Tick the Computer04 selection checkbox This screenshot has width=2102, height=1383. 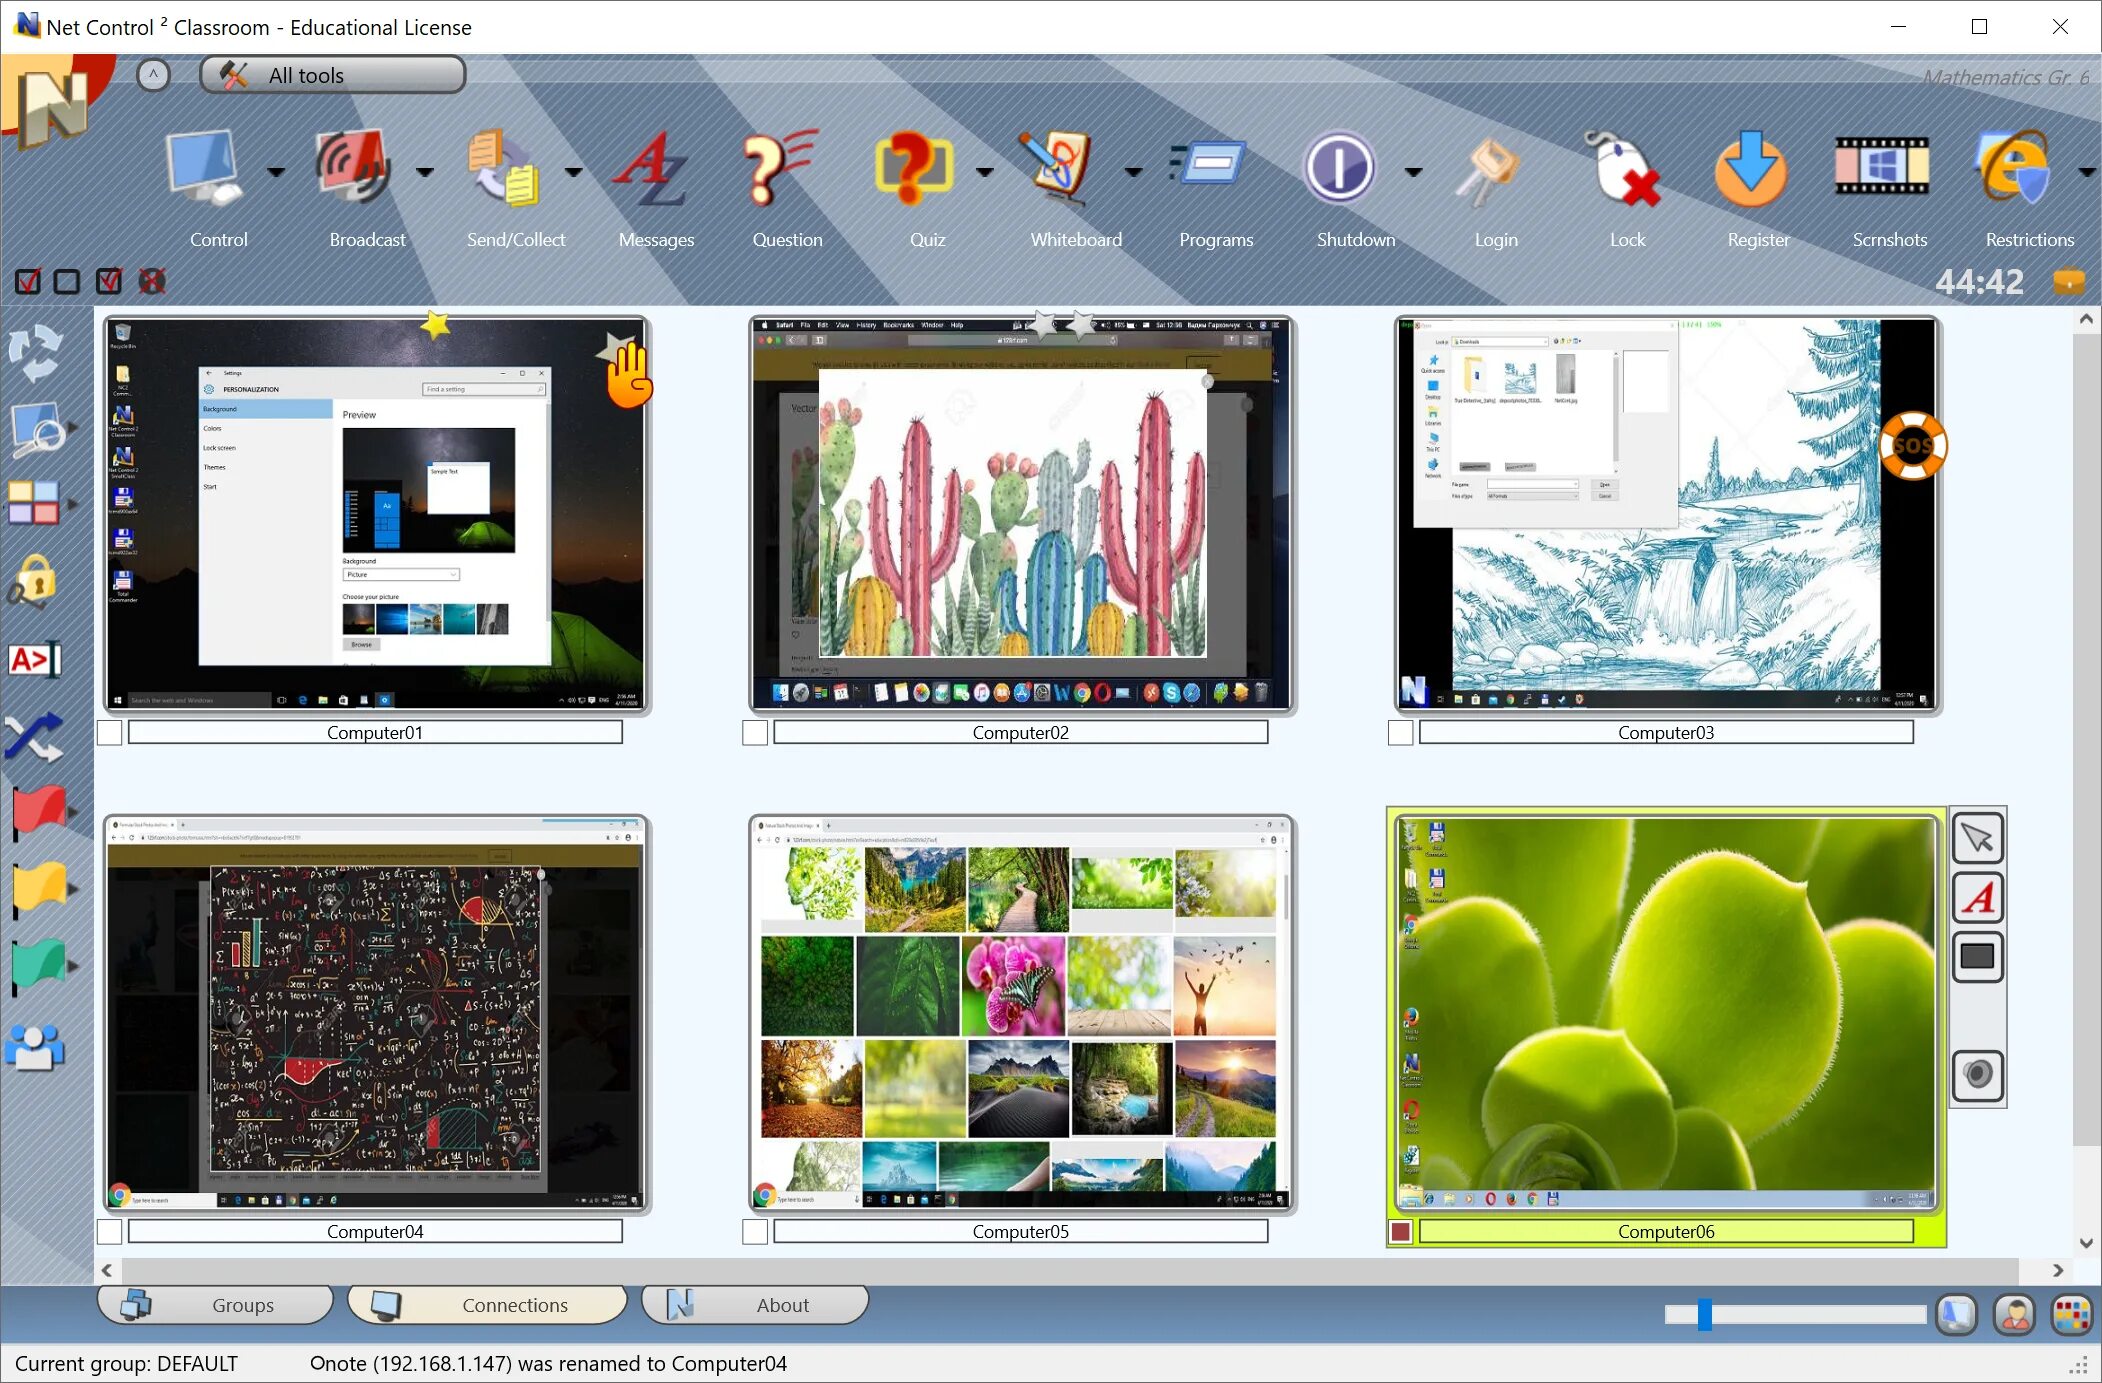[110, 1232]
